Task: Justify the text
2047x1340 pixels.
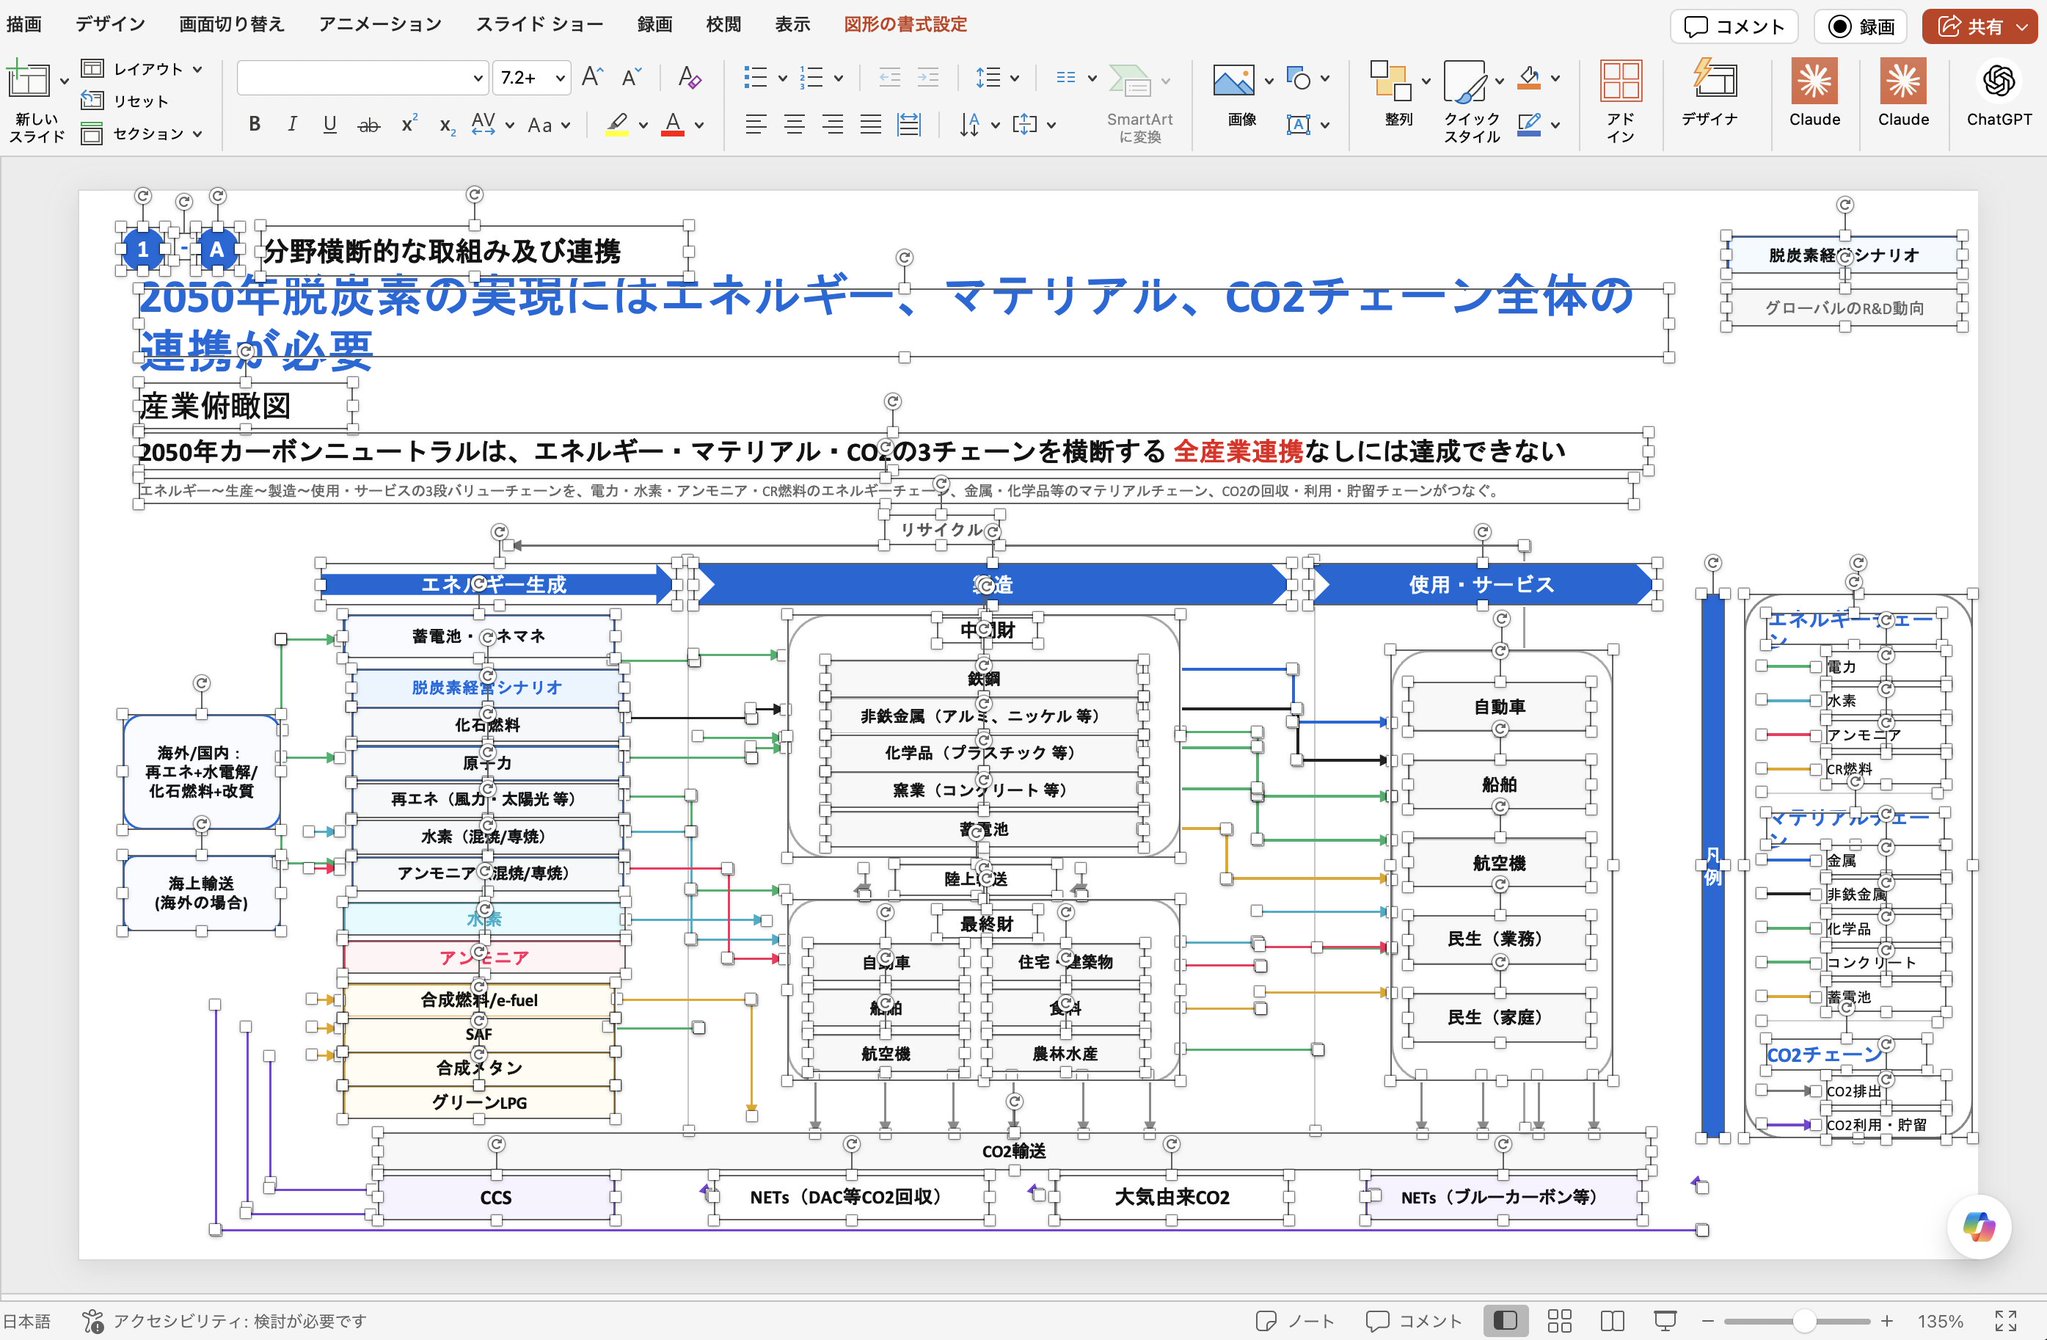Action: [x=871, y=124]
